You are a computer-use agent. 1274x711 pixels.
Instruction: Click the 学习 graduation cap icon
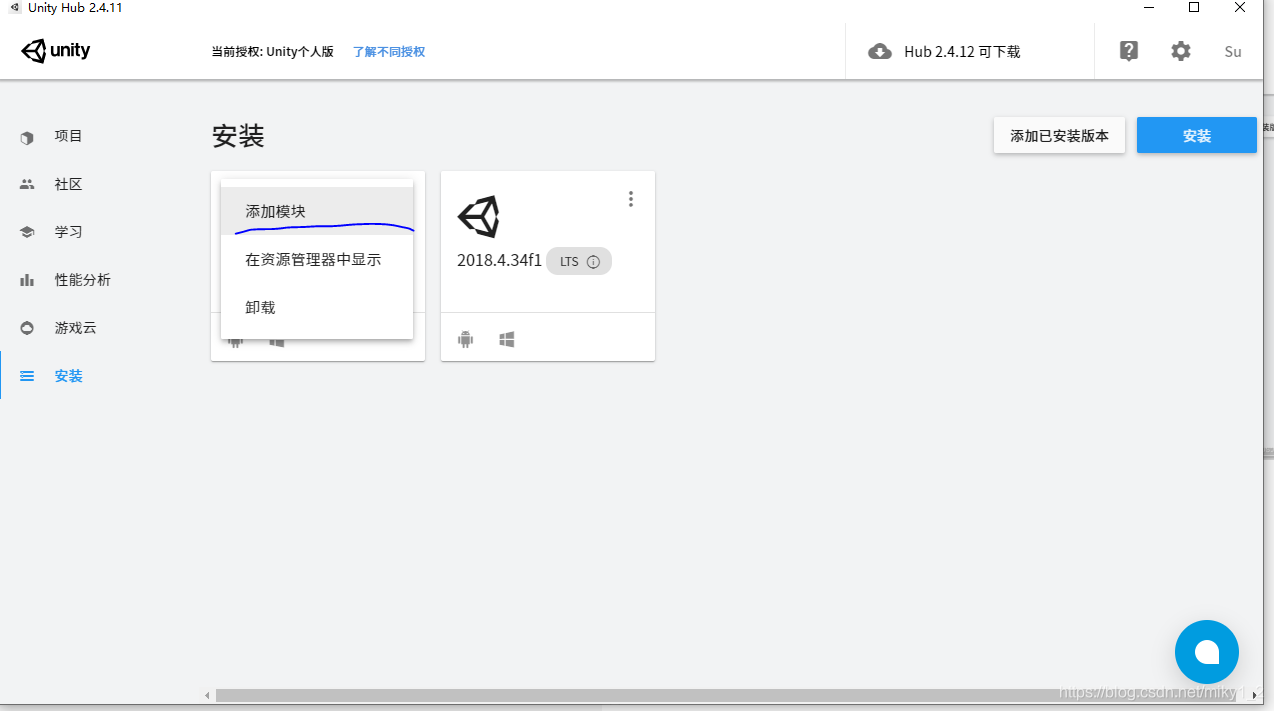(x=27, y=232)
